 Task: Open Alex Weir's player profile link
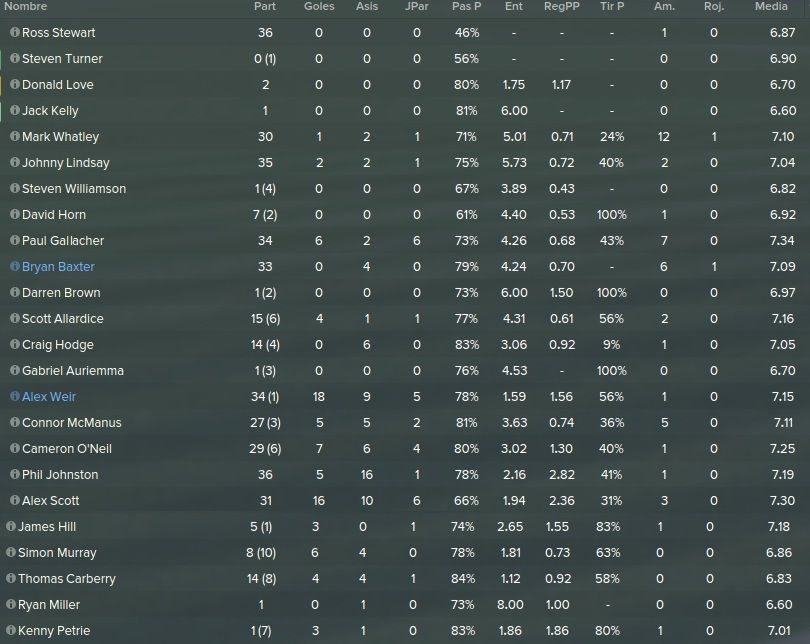(49, 397)
